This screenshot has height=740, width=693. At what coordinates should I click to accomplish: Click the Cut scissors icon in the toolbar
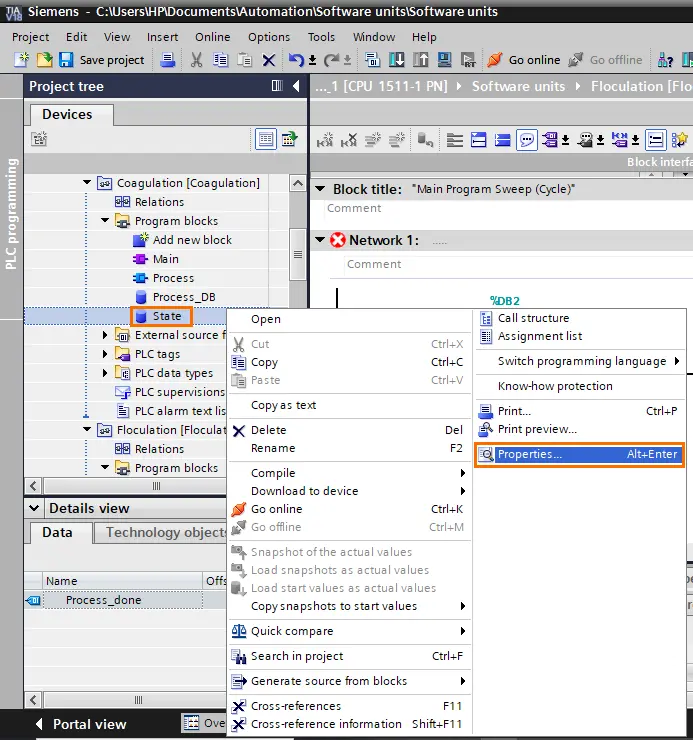[x=196, y=60]
